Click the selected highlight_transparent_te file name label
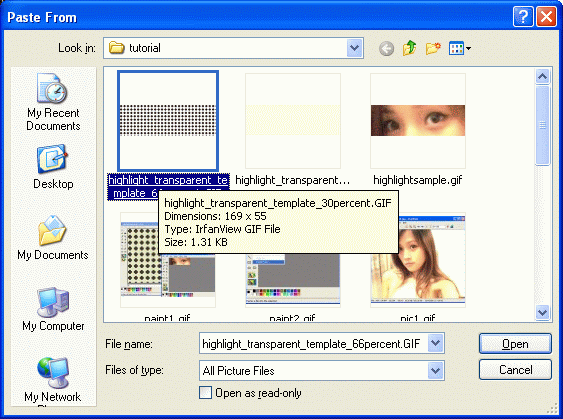Viewport: 563px width, 419px height. 168,187
